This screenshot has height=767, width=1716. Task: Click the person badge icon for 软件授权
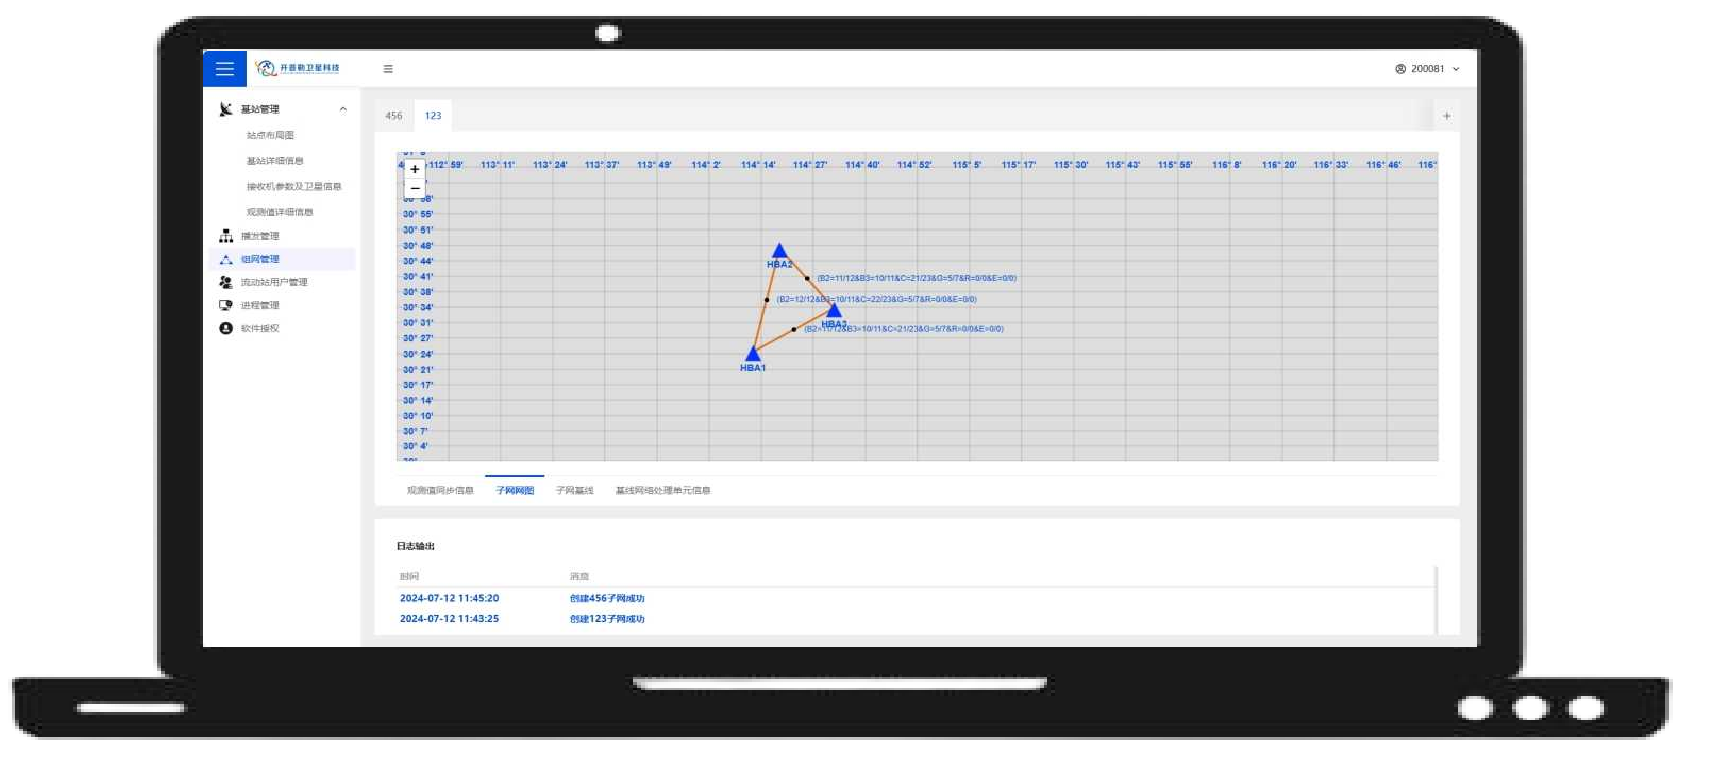(226, 328)
